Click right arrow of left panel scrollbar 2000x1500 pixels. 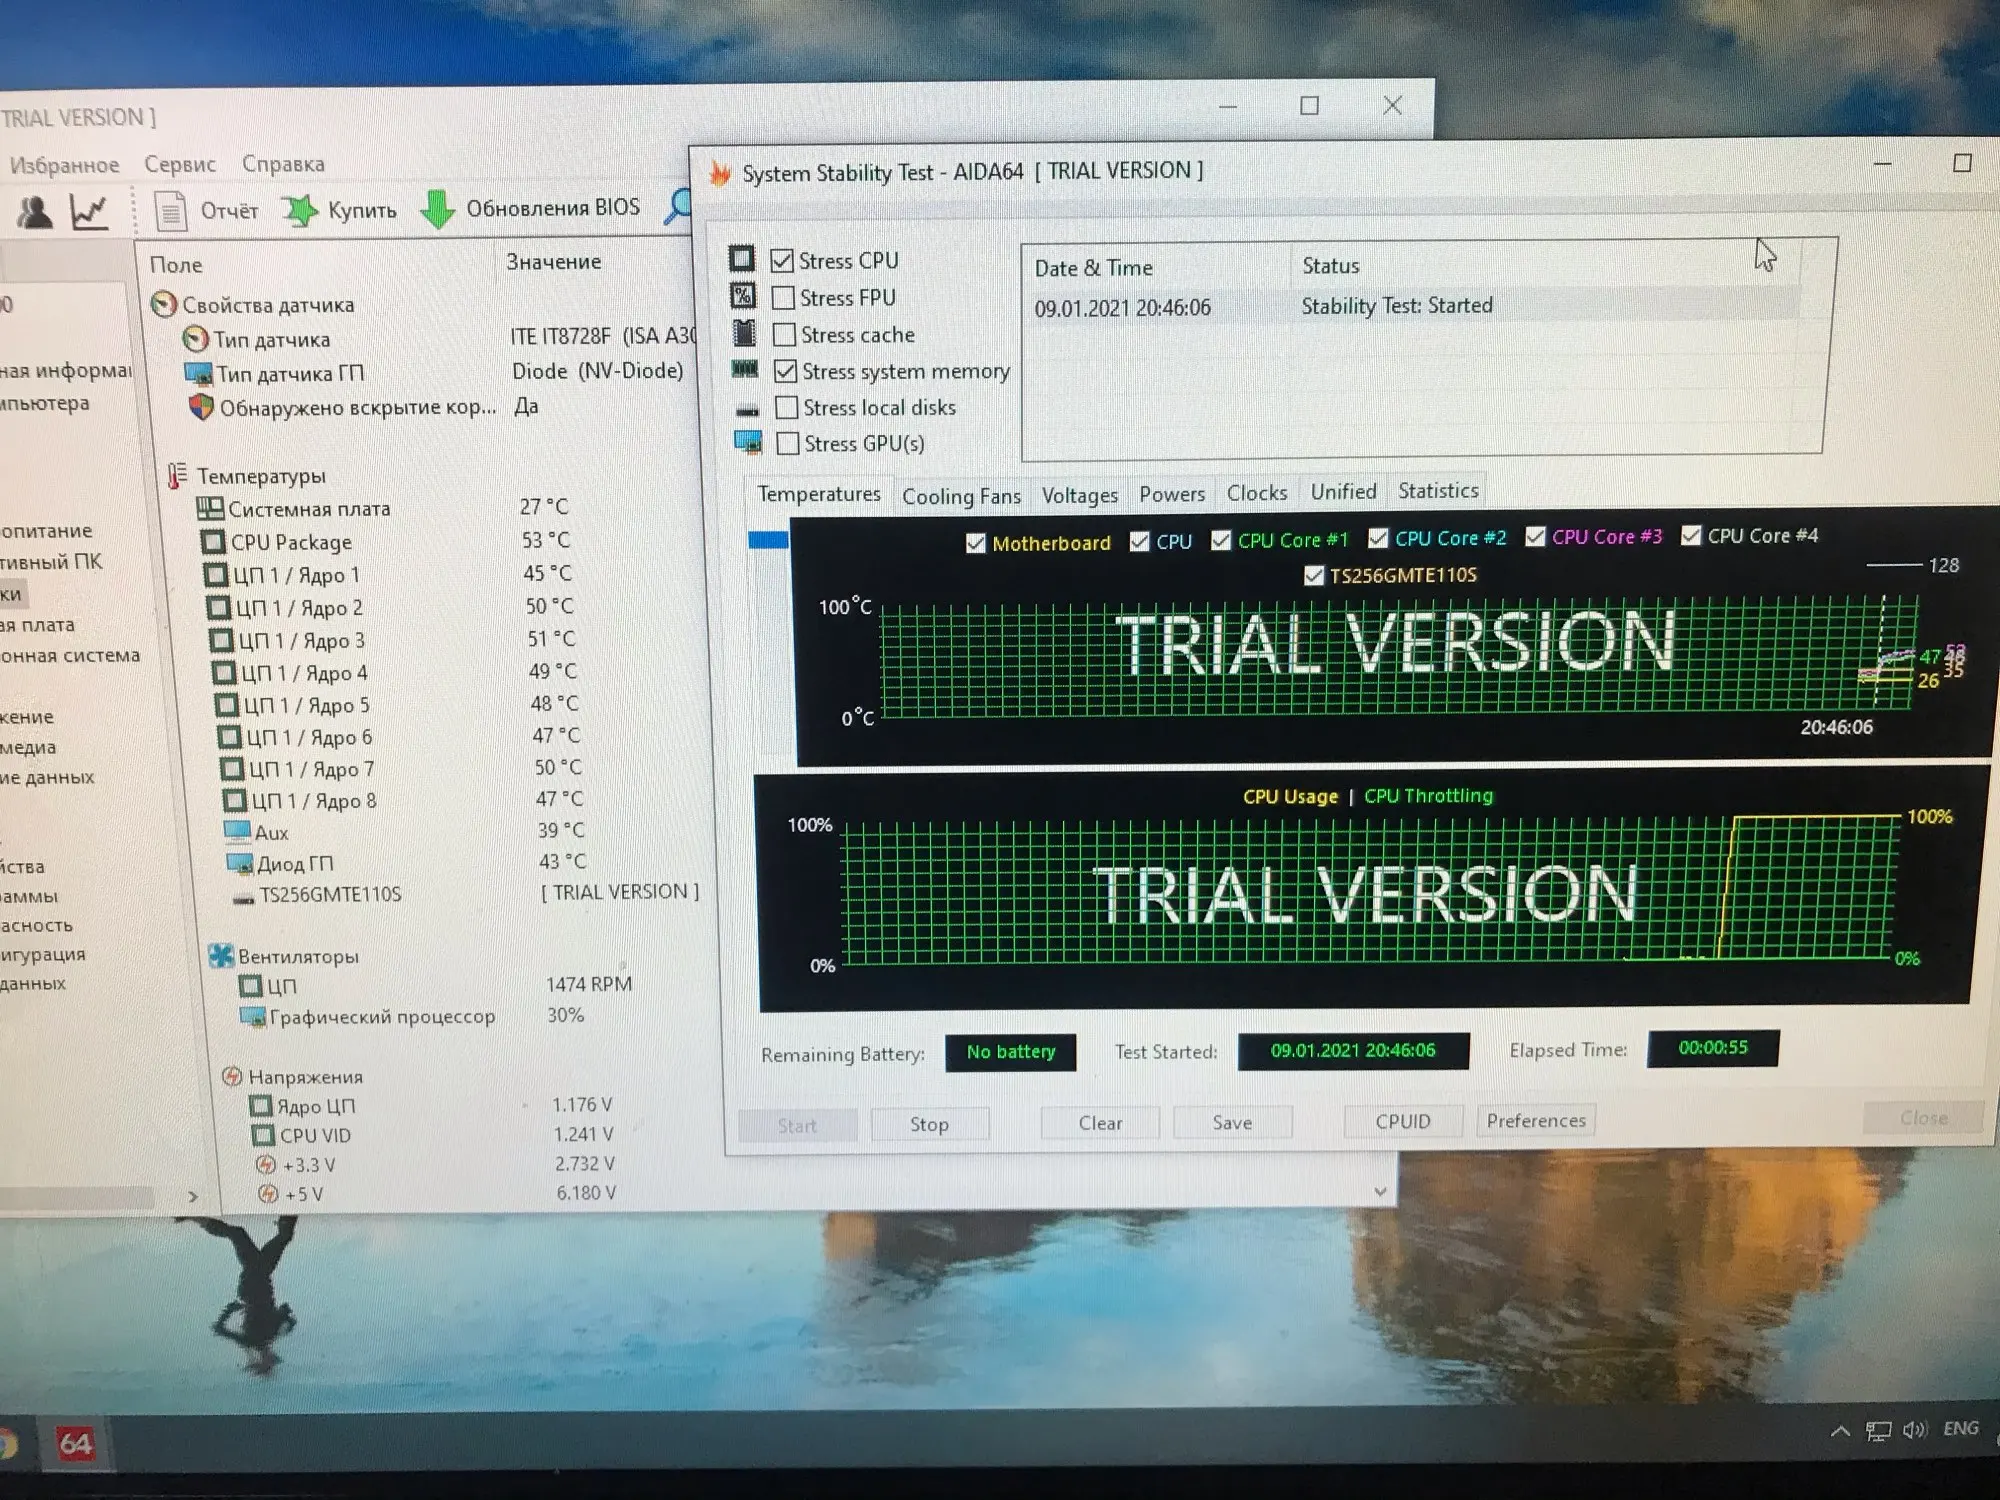coord(193,1196)
